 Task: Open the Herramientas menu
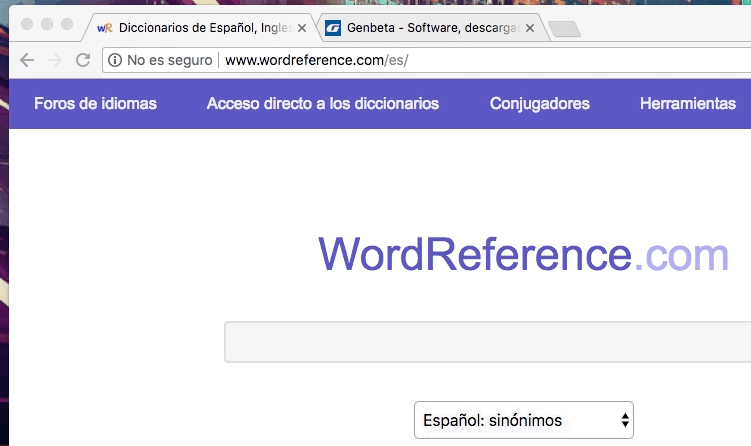click(688, 104)
